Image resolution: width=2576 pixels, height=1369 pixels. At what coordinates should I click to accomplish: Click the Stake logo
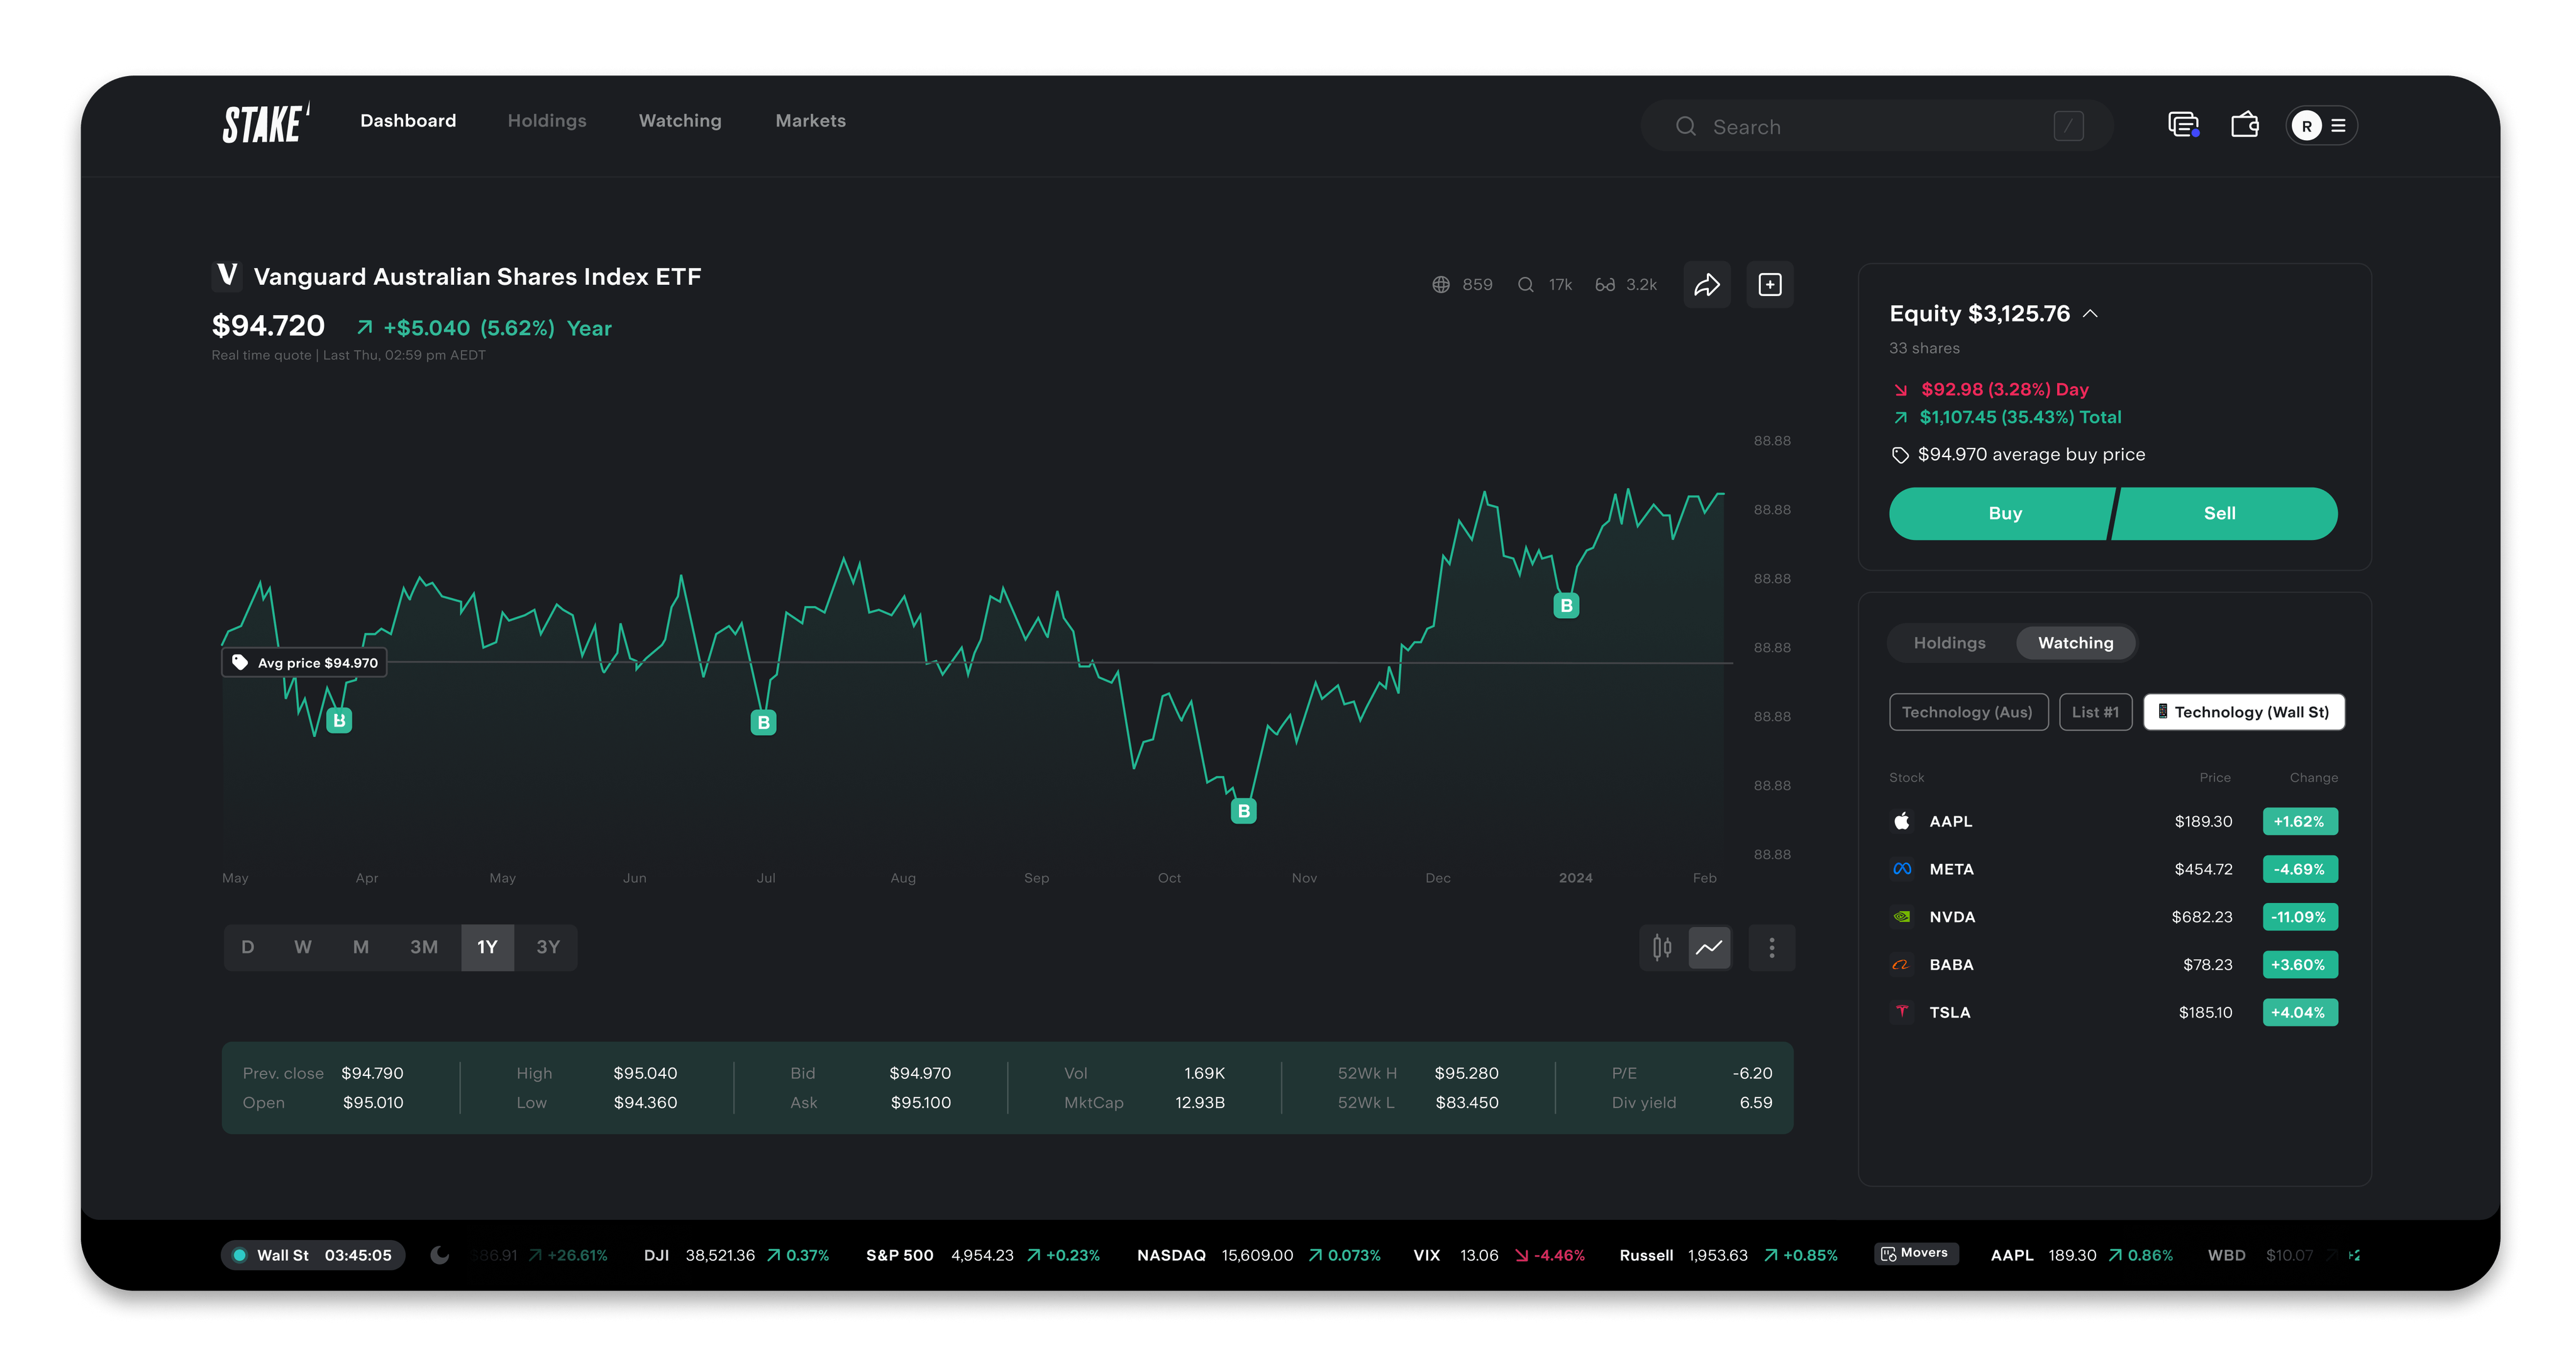coord(265,124)
